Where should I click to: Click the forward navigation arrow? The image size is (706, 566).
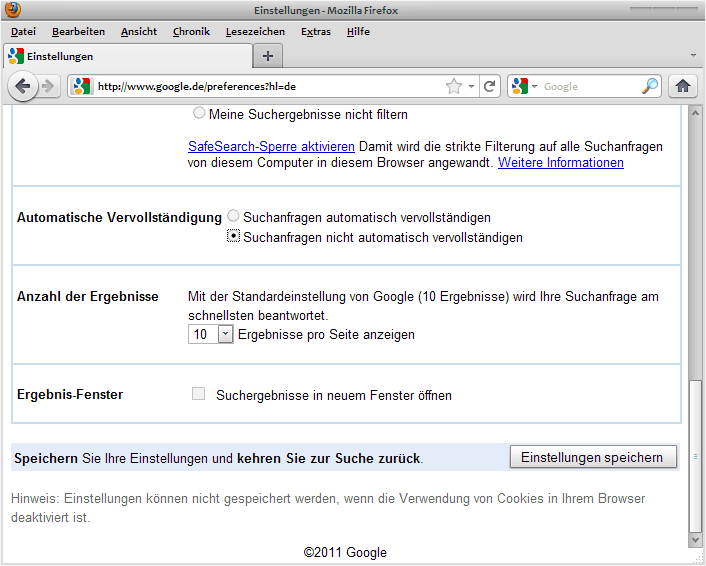click(x=48, y=86)
